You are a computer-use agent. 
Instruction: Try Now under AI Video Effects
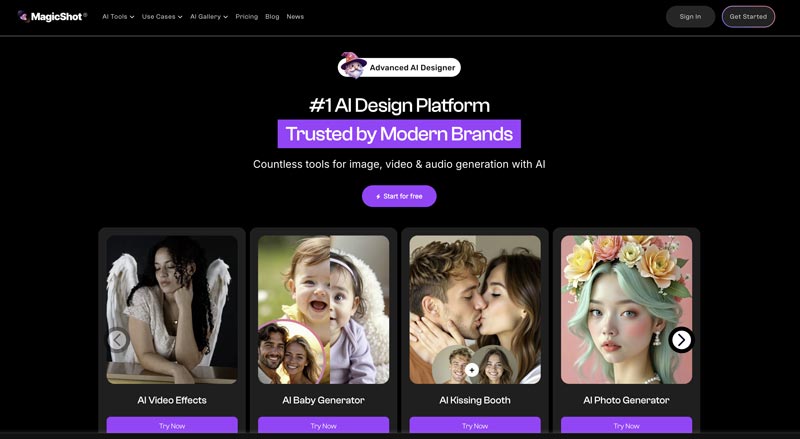[172, 425]
